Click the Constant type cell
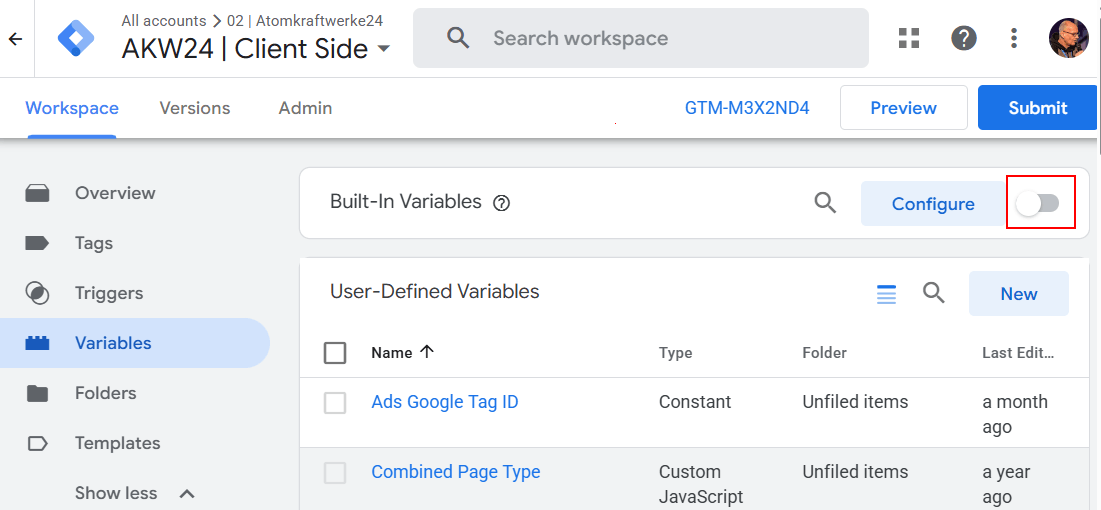Screen dimensions: 1101x510 694,402
